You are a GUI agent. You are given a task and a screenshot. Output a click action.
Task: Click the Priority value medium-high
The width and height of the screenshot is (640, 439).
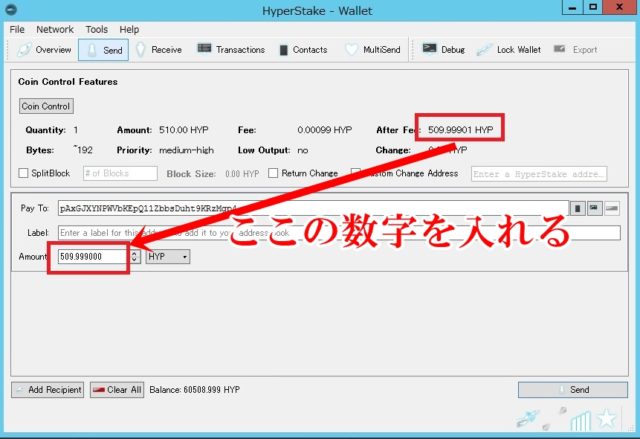(x=187, y=150)
